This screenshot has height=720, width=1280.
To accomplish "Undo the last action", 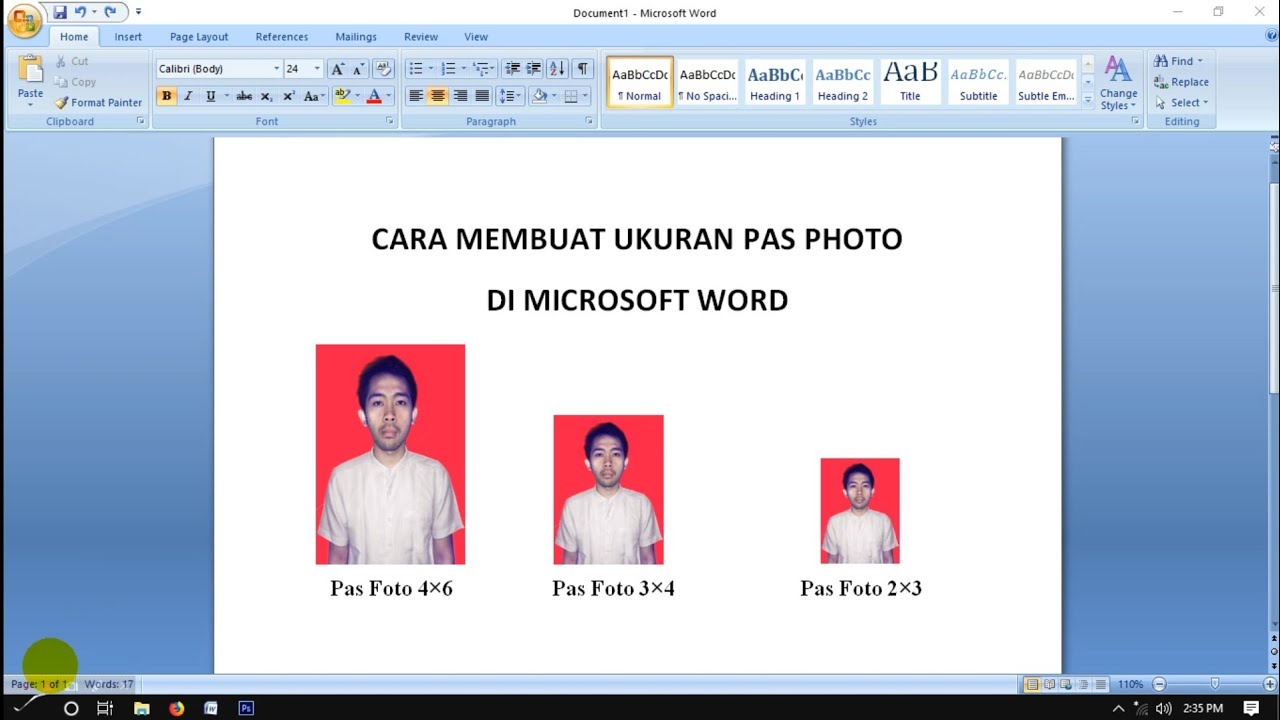I will (80, 12).
